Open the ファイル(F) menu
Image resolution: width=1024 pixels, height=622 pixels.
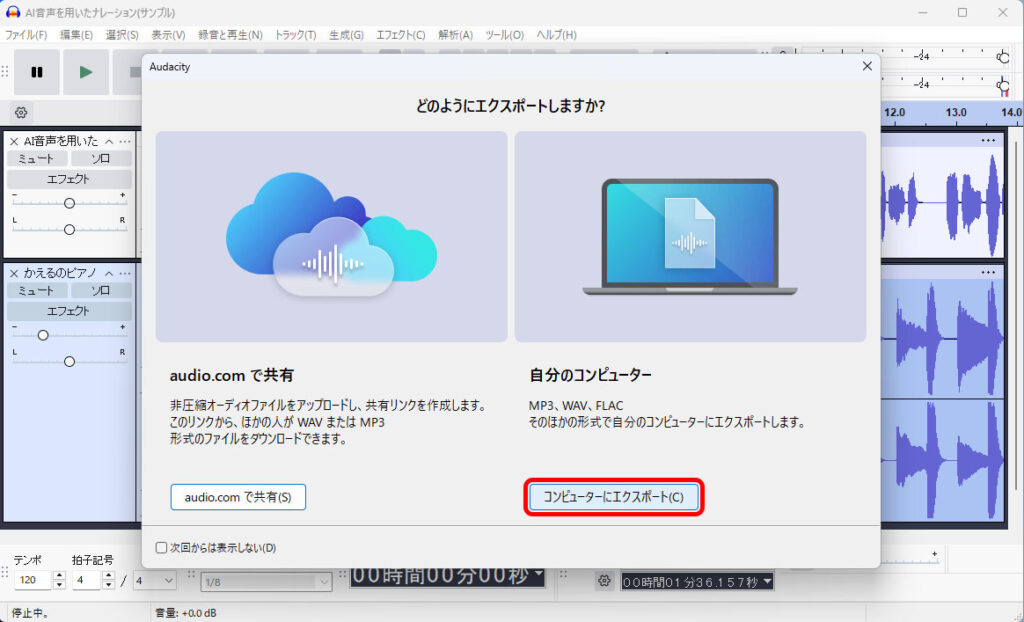click(26, 35)
